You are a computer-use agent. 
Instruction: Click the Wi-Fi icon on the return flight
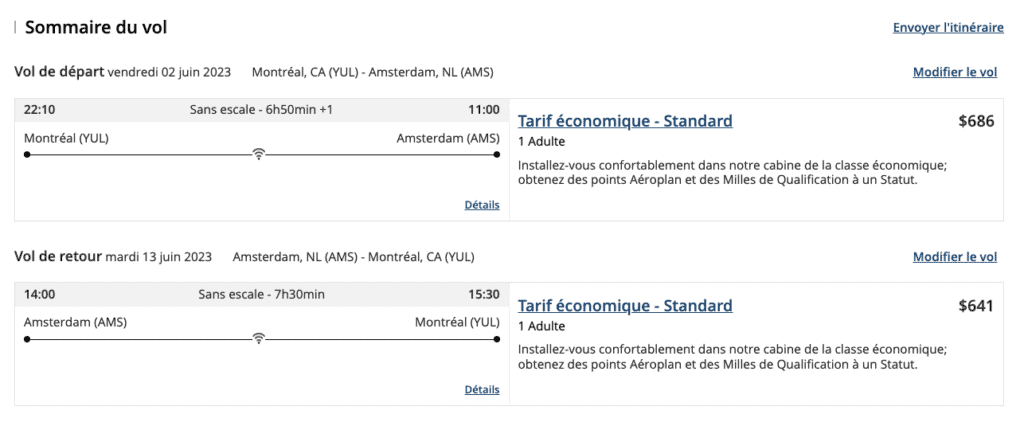258,338
